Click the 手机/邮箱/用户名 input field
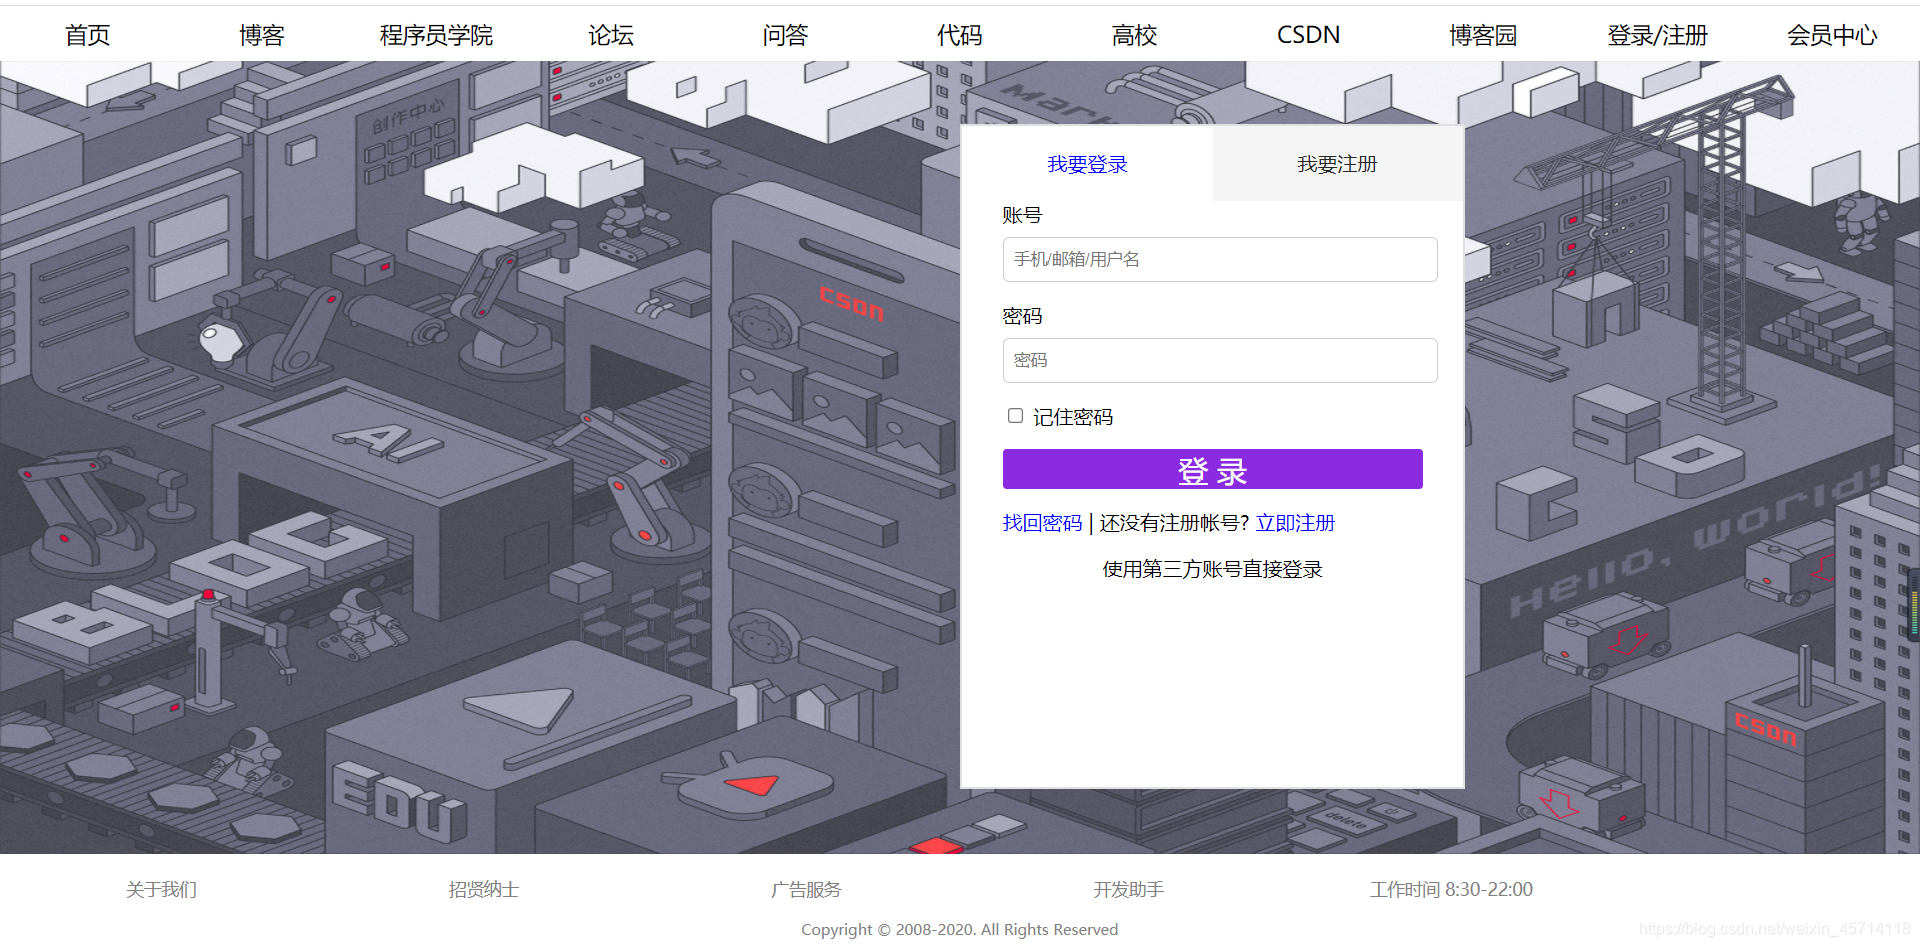 (1219, 259)
